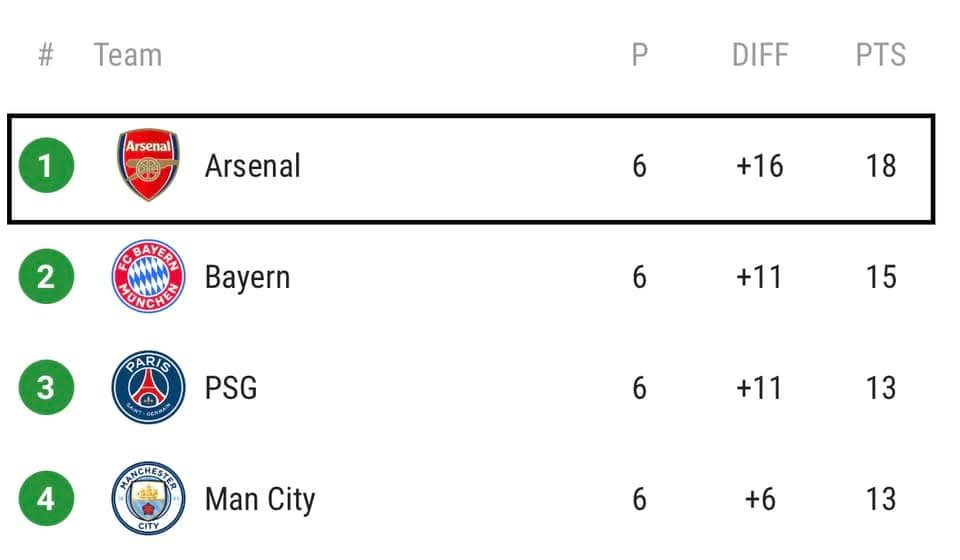Open the Bayern team name link
Viewport: 960px width, 560px height.
(x=247, y=277)
